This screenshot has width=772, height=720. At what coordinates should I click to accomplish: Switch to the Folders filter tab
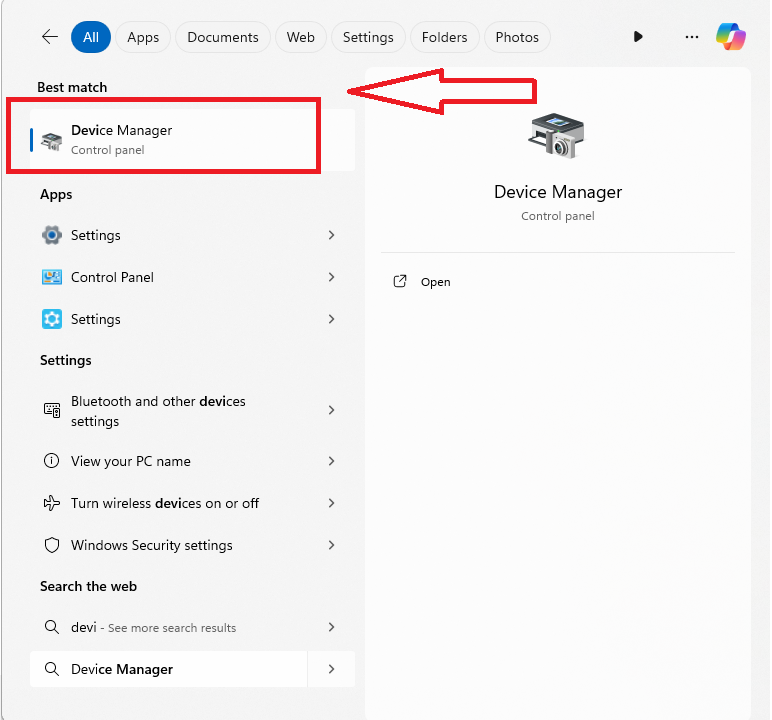pos(445,37)
